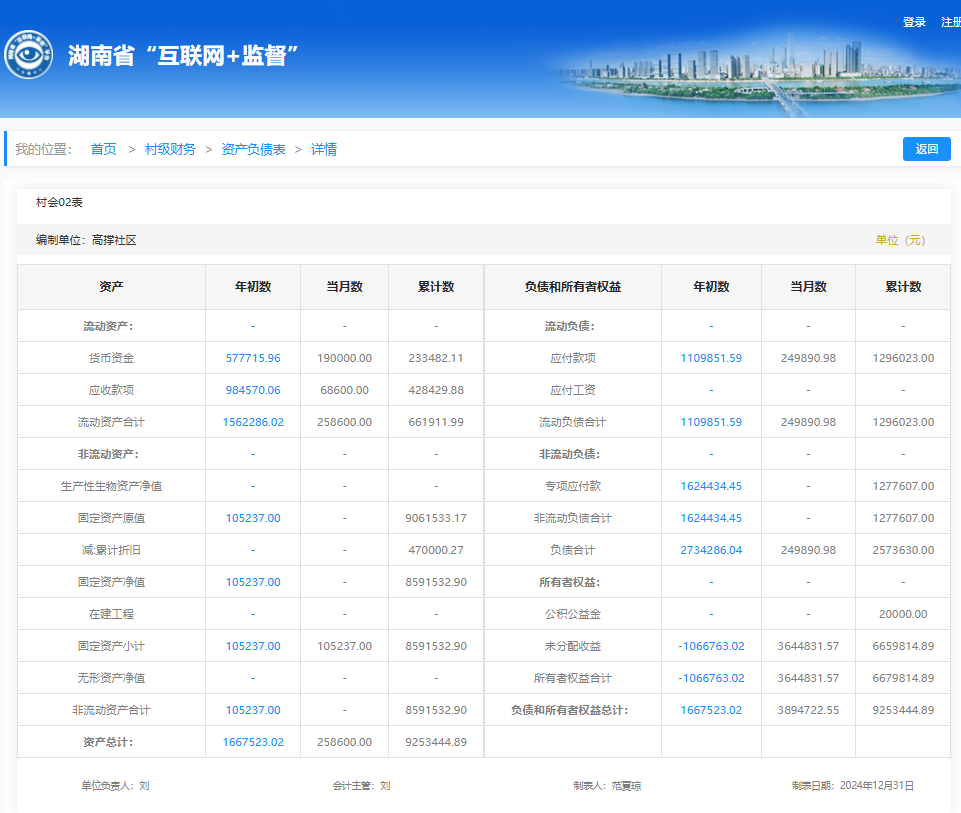The width and height of the screenshot is (961, 813).
Task: Select the 公积公益金 row label
Action: [572, 614]
